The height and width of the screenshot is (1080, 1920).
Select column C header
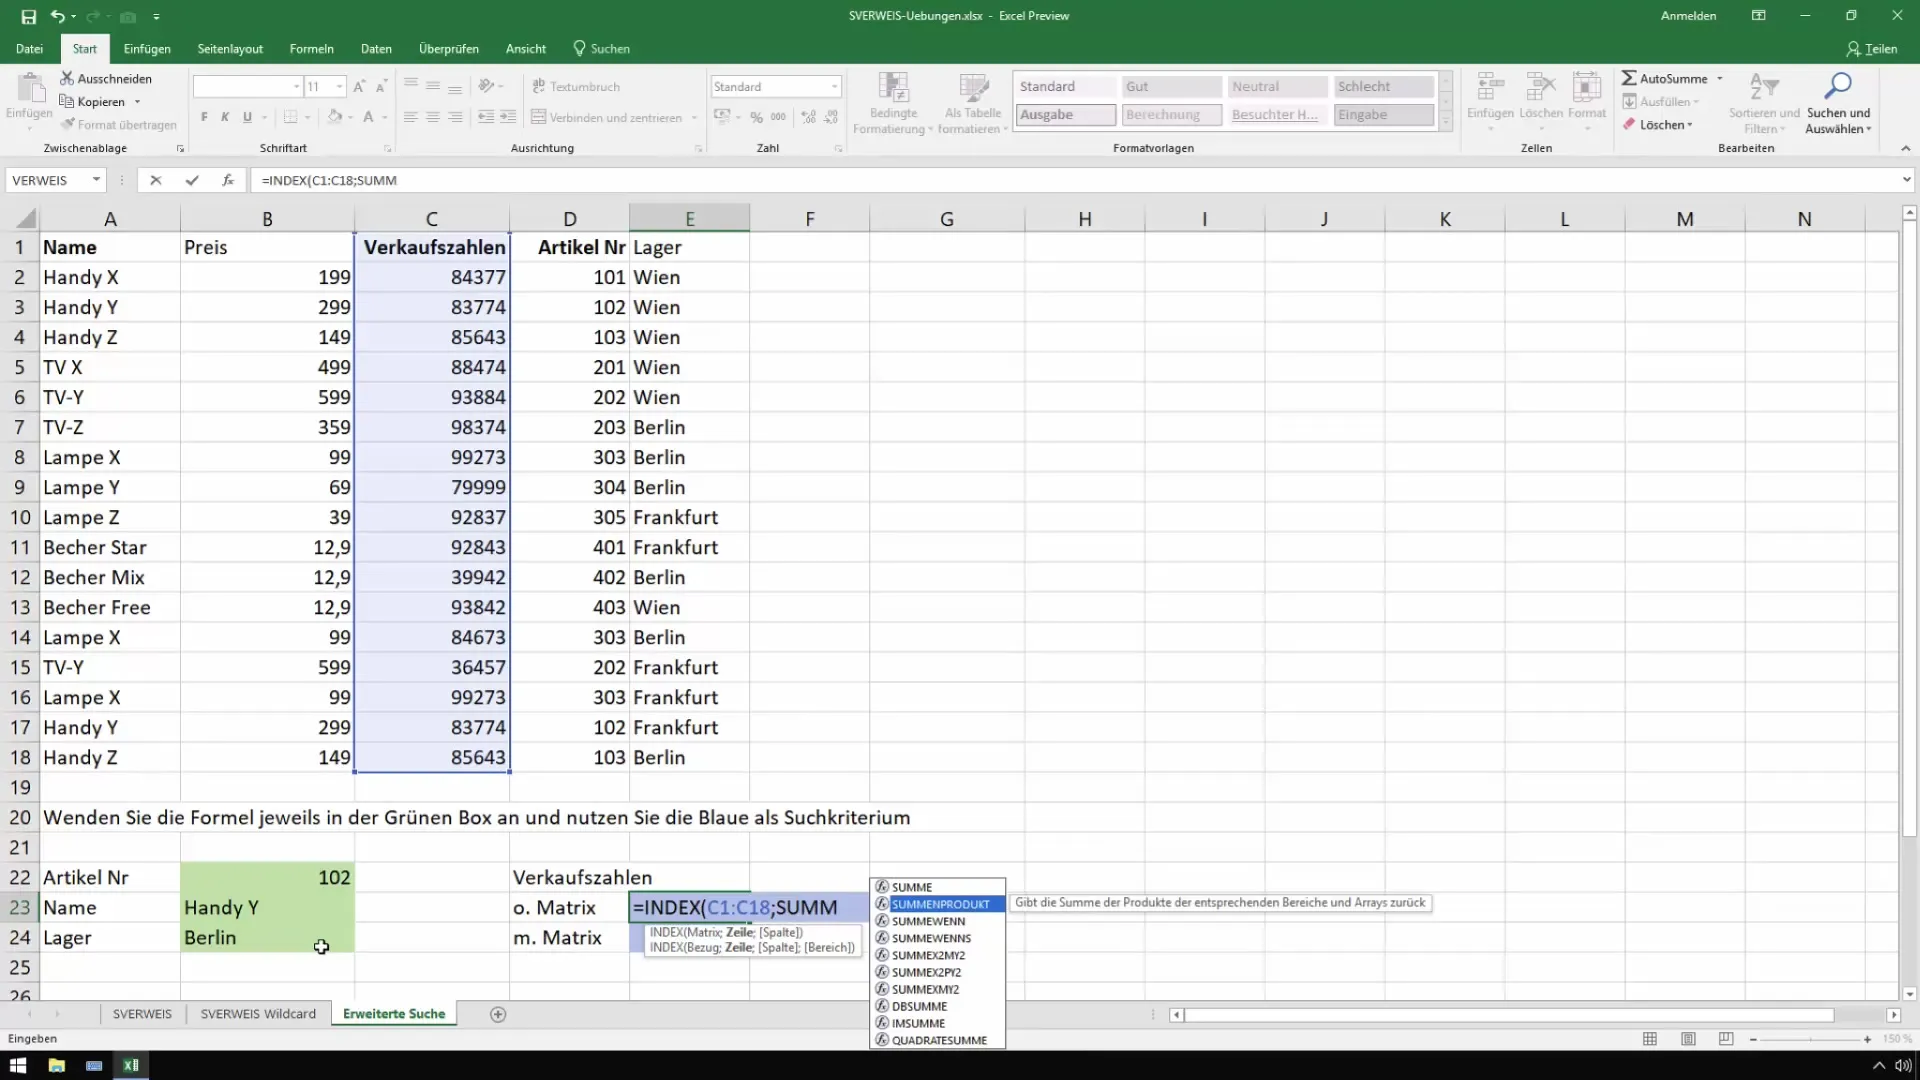click(x=431, y=219)
